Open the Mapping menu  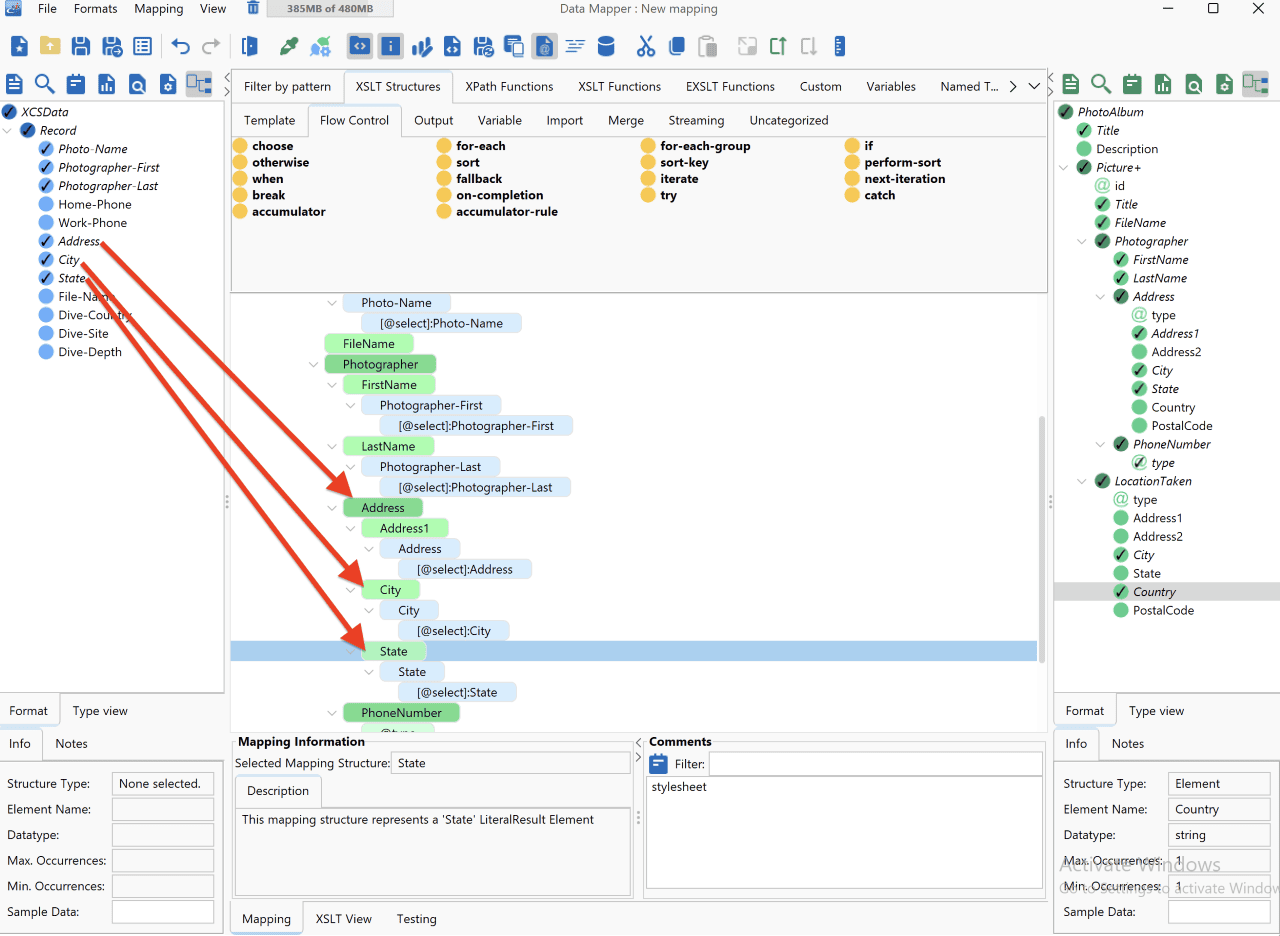point(159,8)
